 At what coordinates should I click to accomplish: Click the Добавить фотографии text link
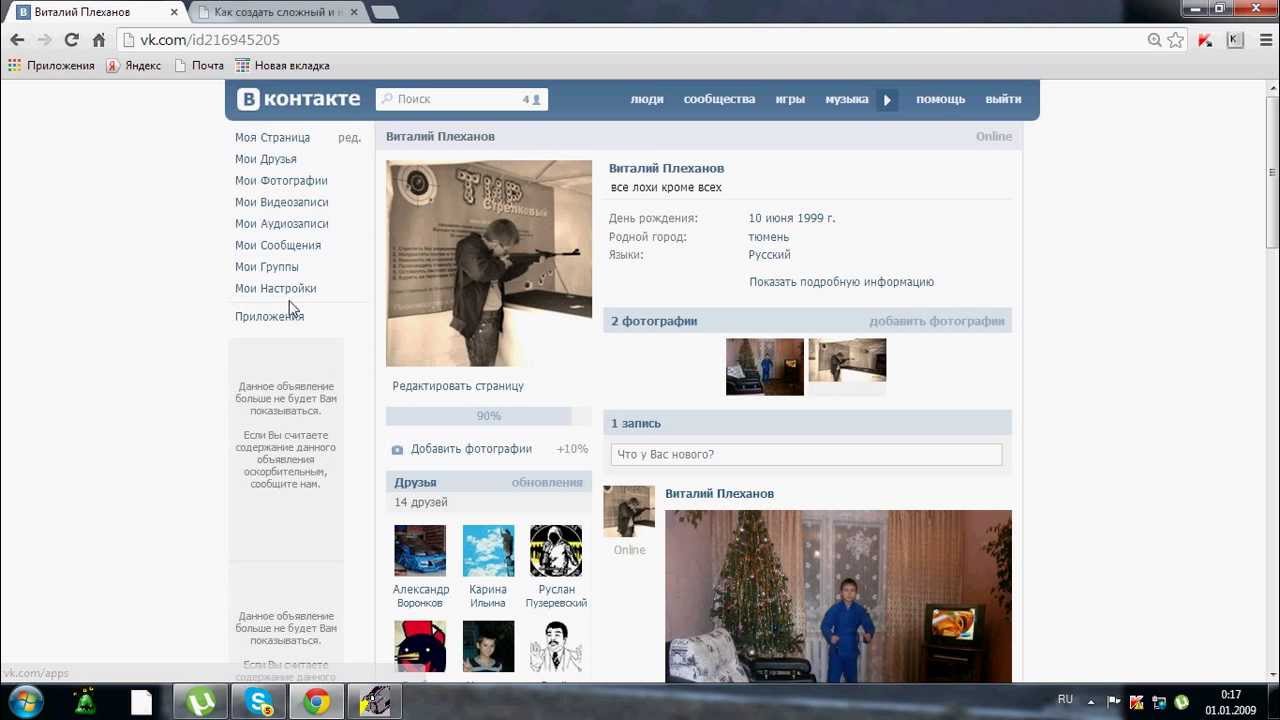point(471,449)
